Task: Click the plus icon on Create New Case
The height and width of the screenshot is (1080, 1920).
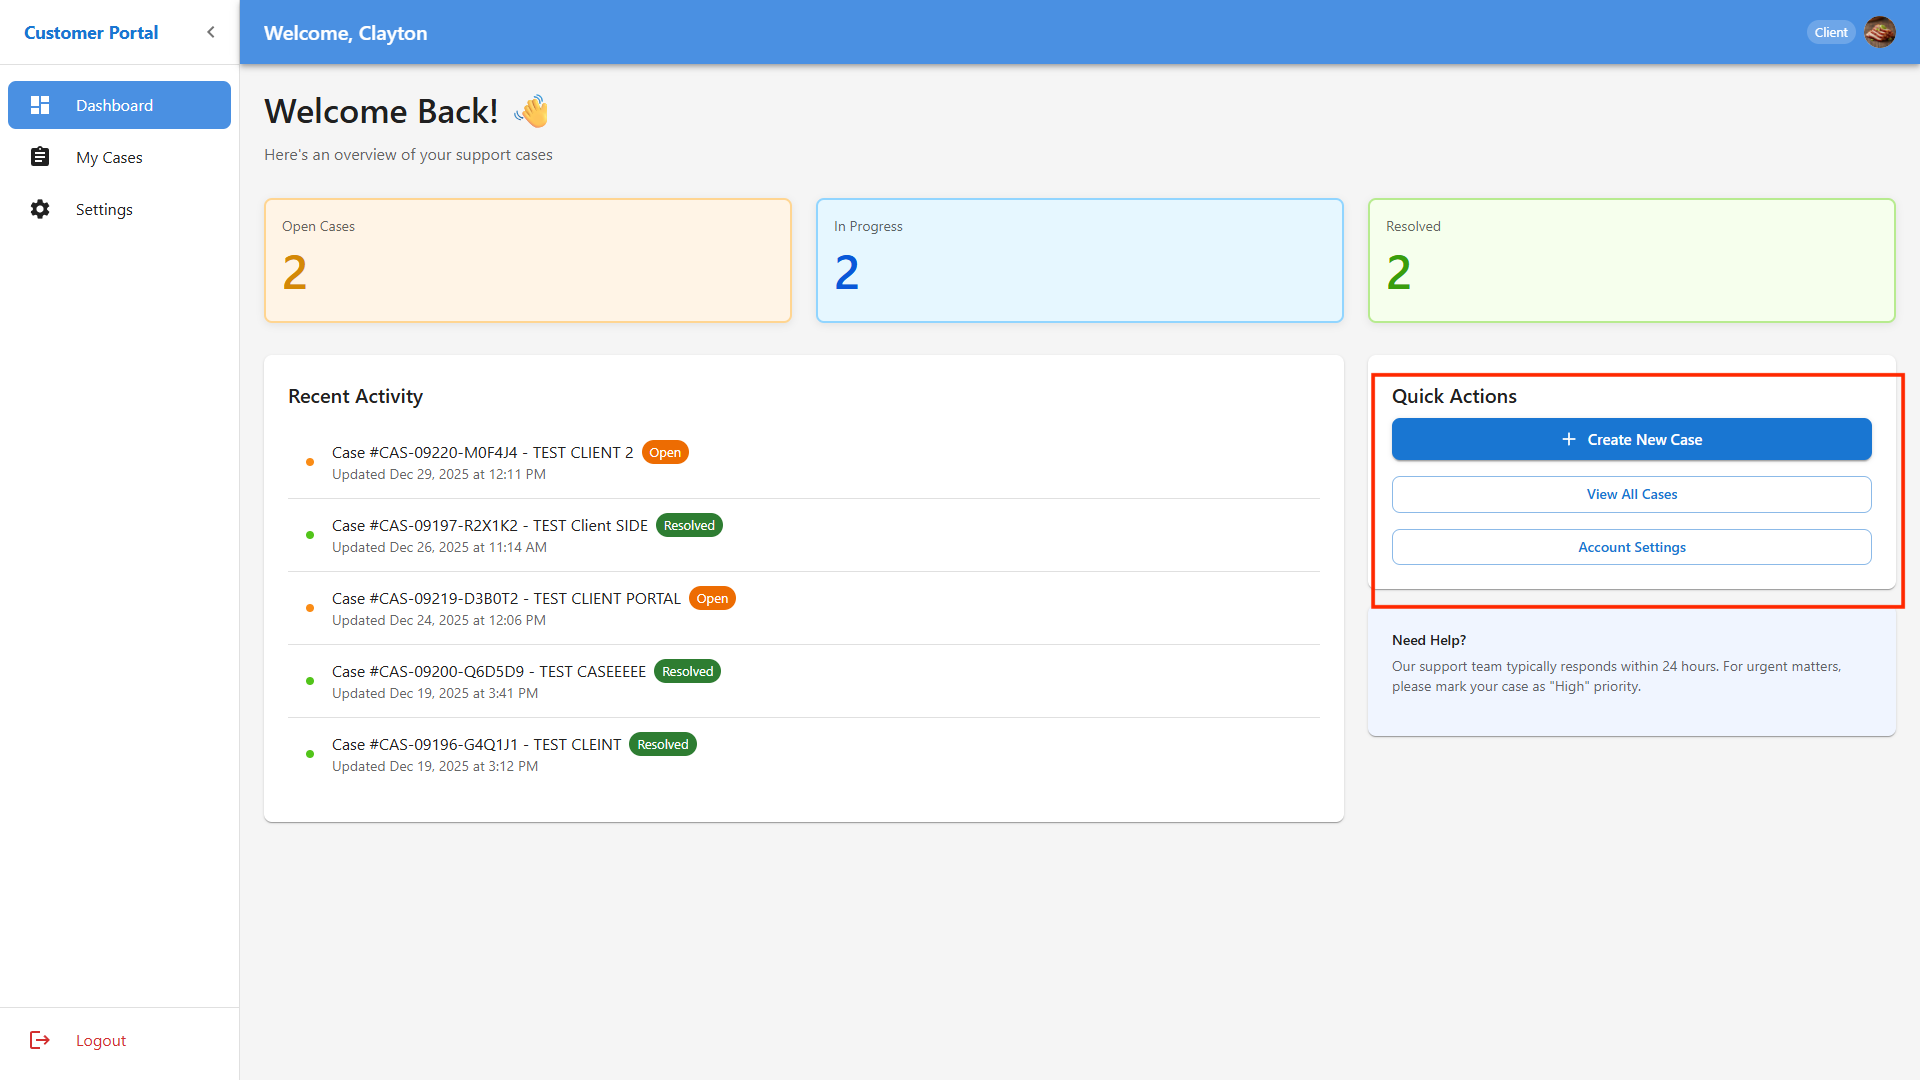Action: (1569, 439)
